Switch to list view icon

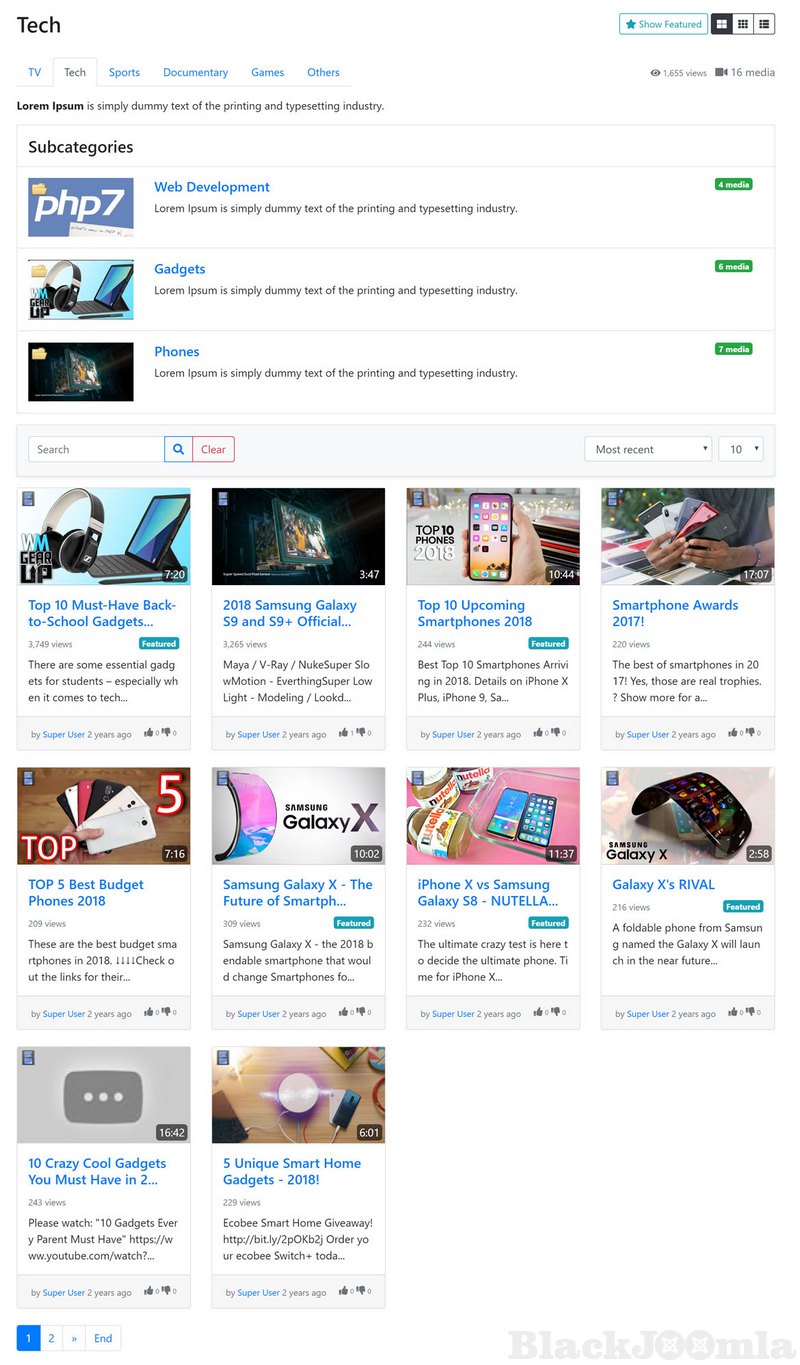point(764,24)
